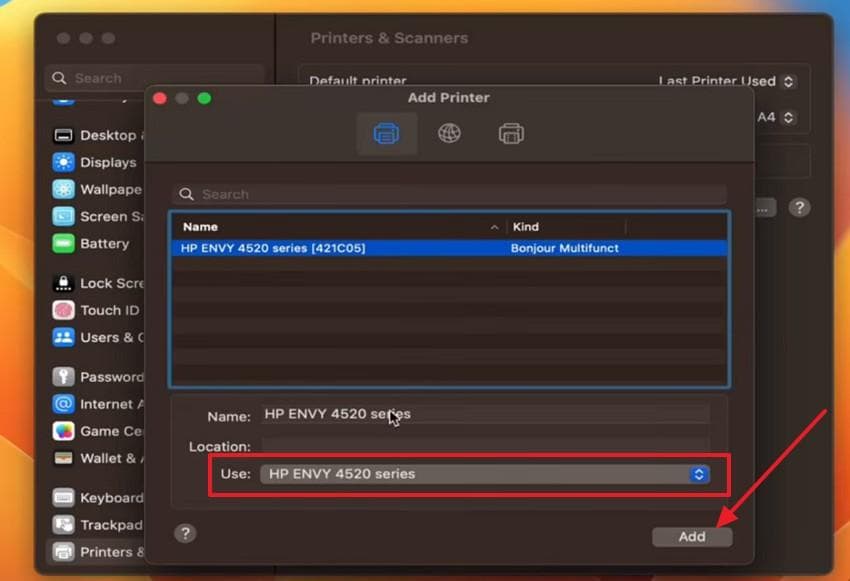Open the Windows printer tab icon
This screenshot has width=850, height=581.
point(511,133)
